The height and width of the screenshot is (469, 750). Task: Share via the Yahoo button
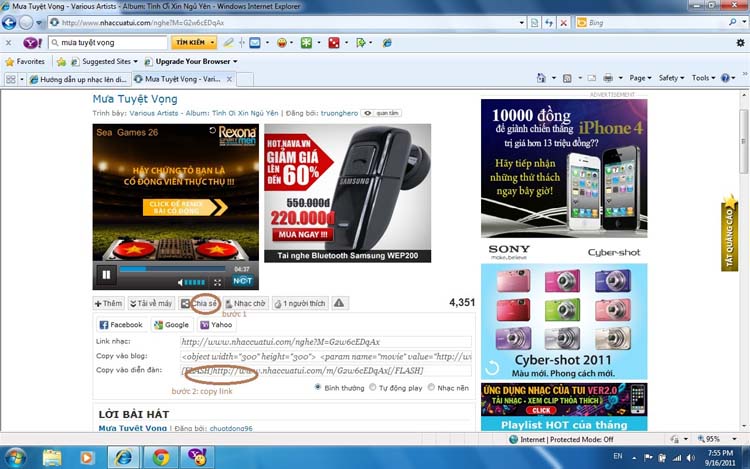click(216, 325)
